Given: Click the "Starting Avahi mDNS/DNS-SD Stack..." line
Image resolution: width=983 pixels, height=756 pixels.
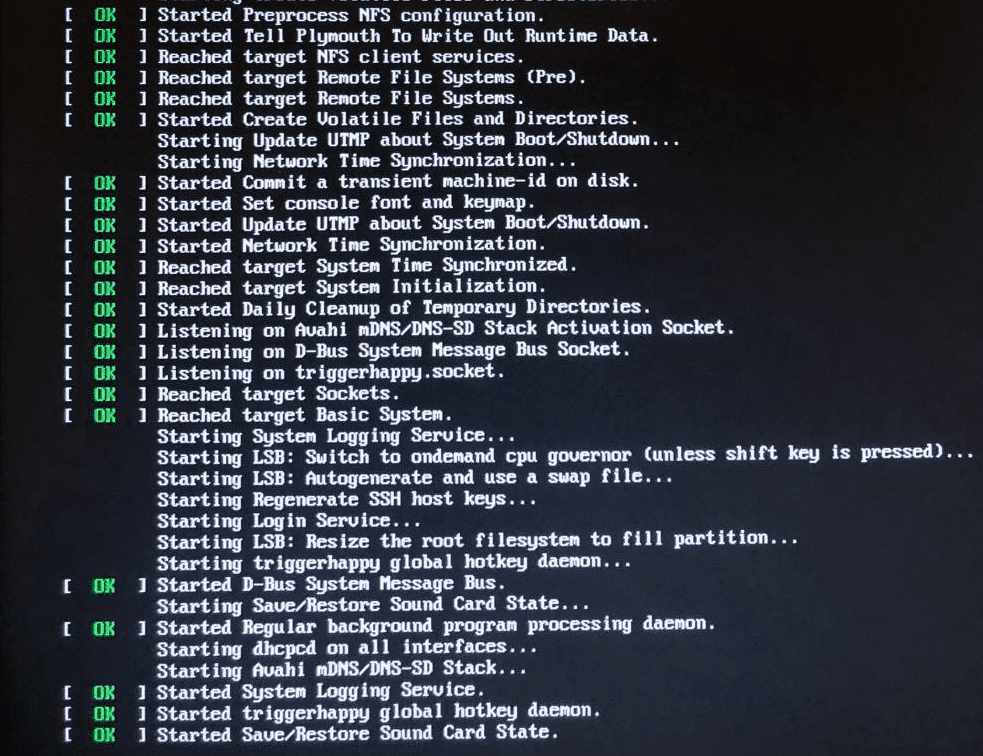Looking at the screenshot, I should (x=342, y=669).
